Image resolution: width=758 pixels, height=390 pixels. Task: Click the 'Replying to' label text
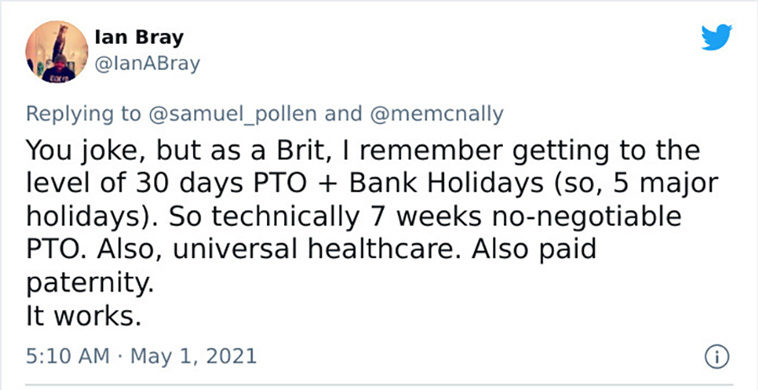tap(83, 114)
